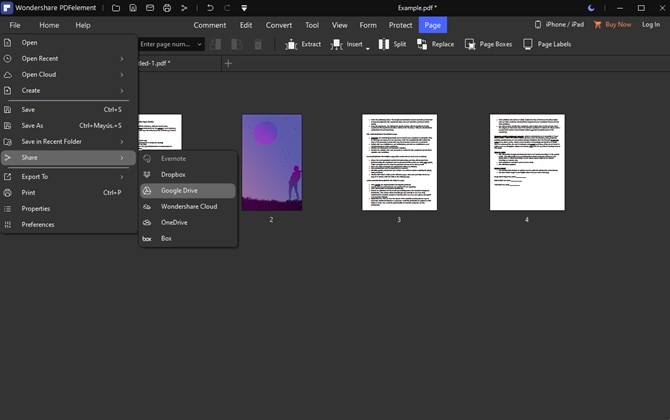Switch to the Comment tab
The image size is (670, 420).
click(209, 25)
